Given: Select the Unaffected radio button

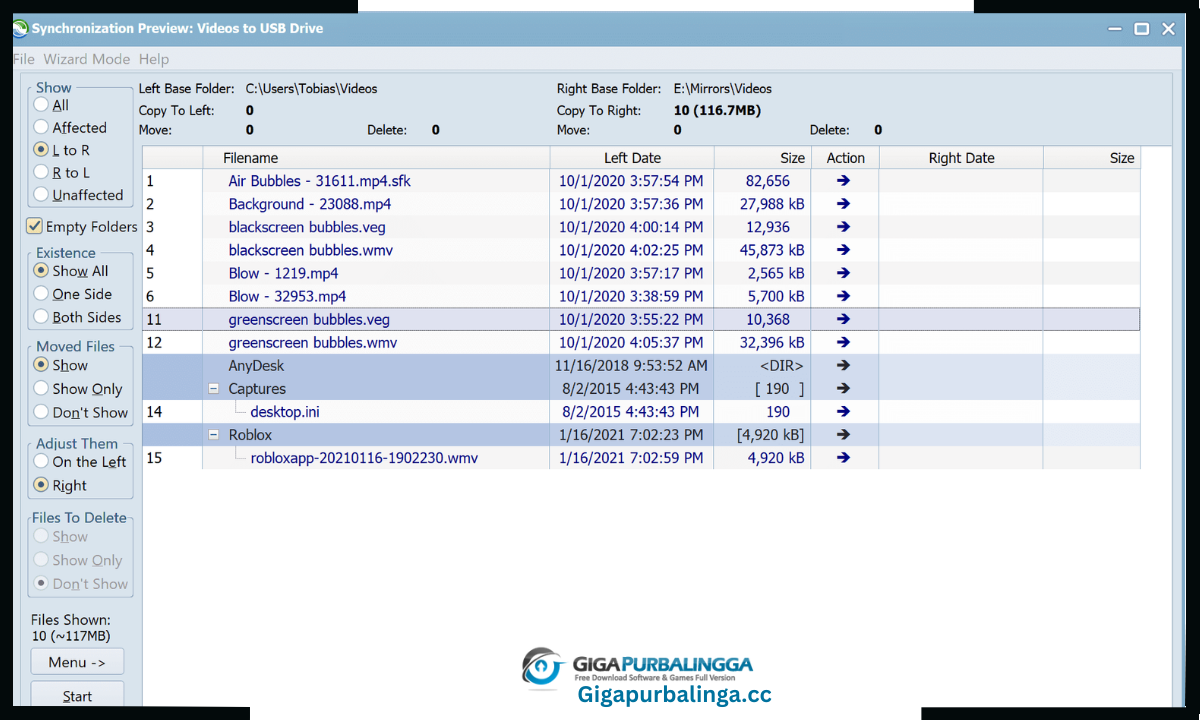Looking at the screenshot, I should (41, 195).
